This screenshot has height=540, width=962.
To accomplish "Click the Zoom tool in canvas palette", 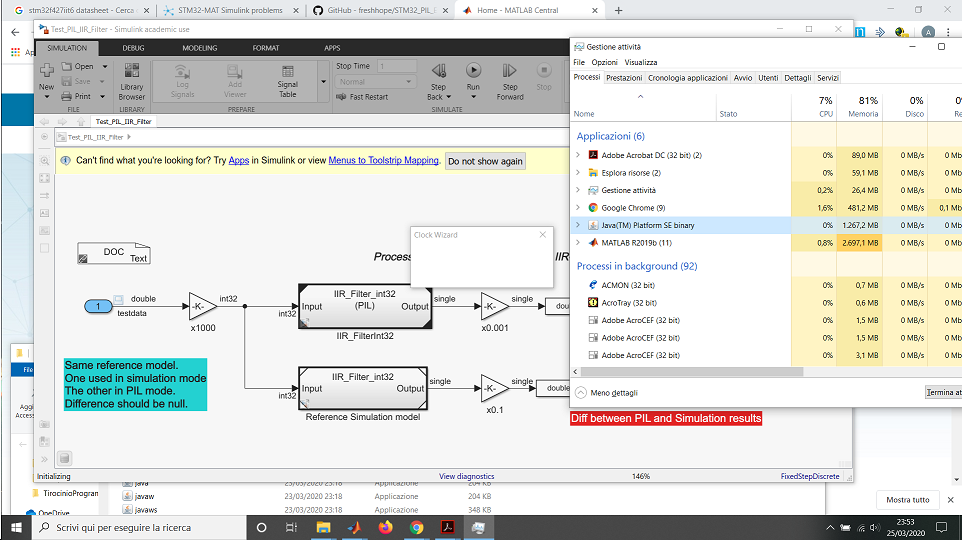I will coord(44,161).
